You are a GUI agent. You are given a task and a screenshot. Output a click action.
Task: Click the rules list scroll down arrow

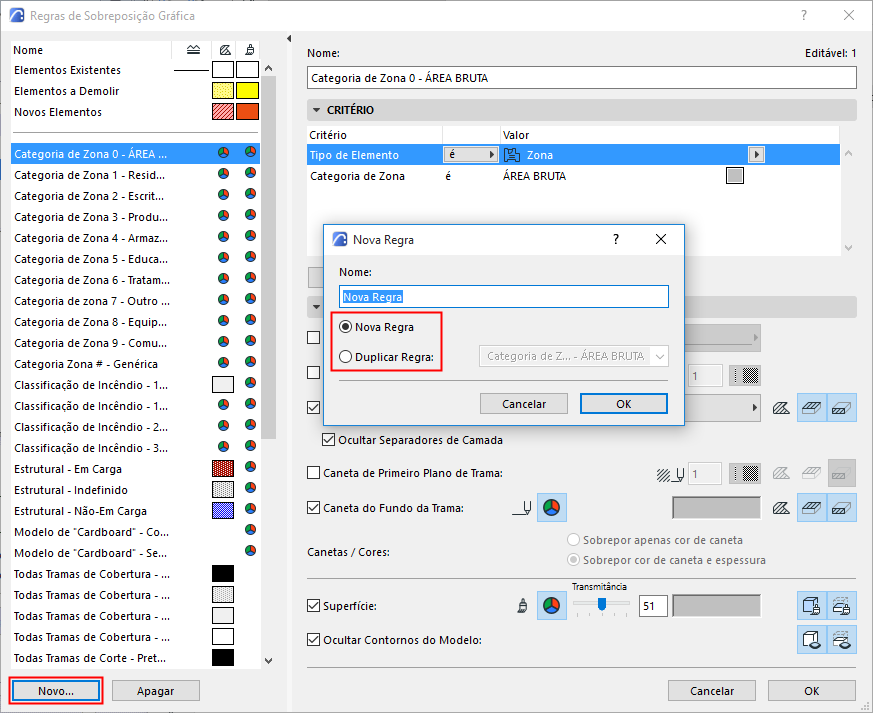[x=268, y=661]
